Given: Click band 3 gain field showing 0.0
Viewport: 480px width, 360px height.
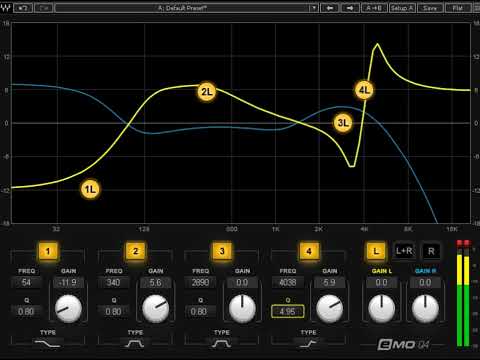Looking at the screenshot, I should pyautogui.click(x=242, y=283).
